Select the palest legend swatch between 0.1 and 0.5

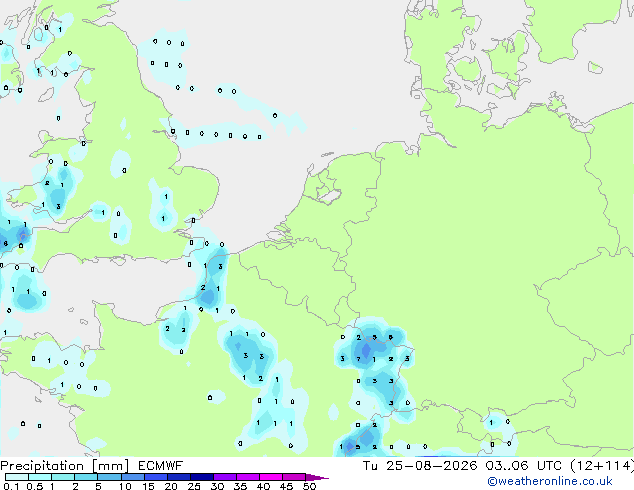(17, 477)
